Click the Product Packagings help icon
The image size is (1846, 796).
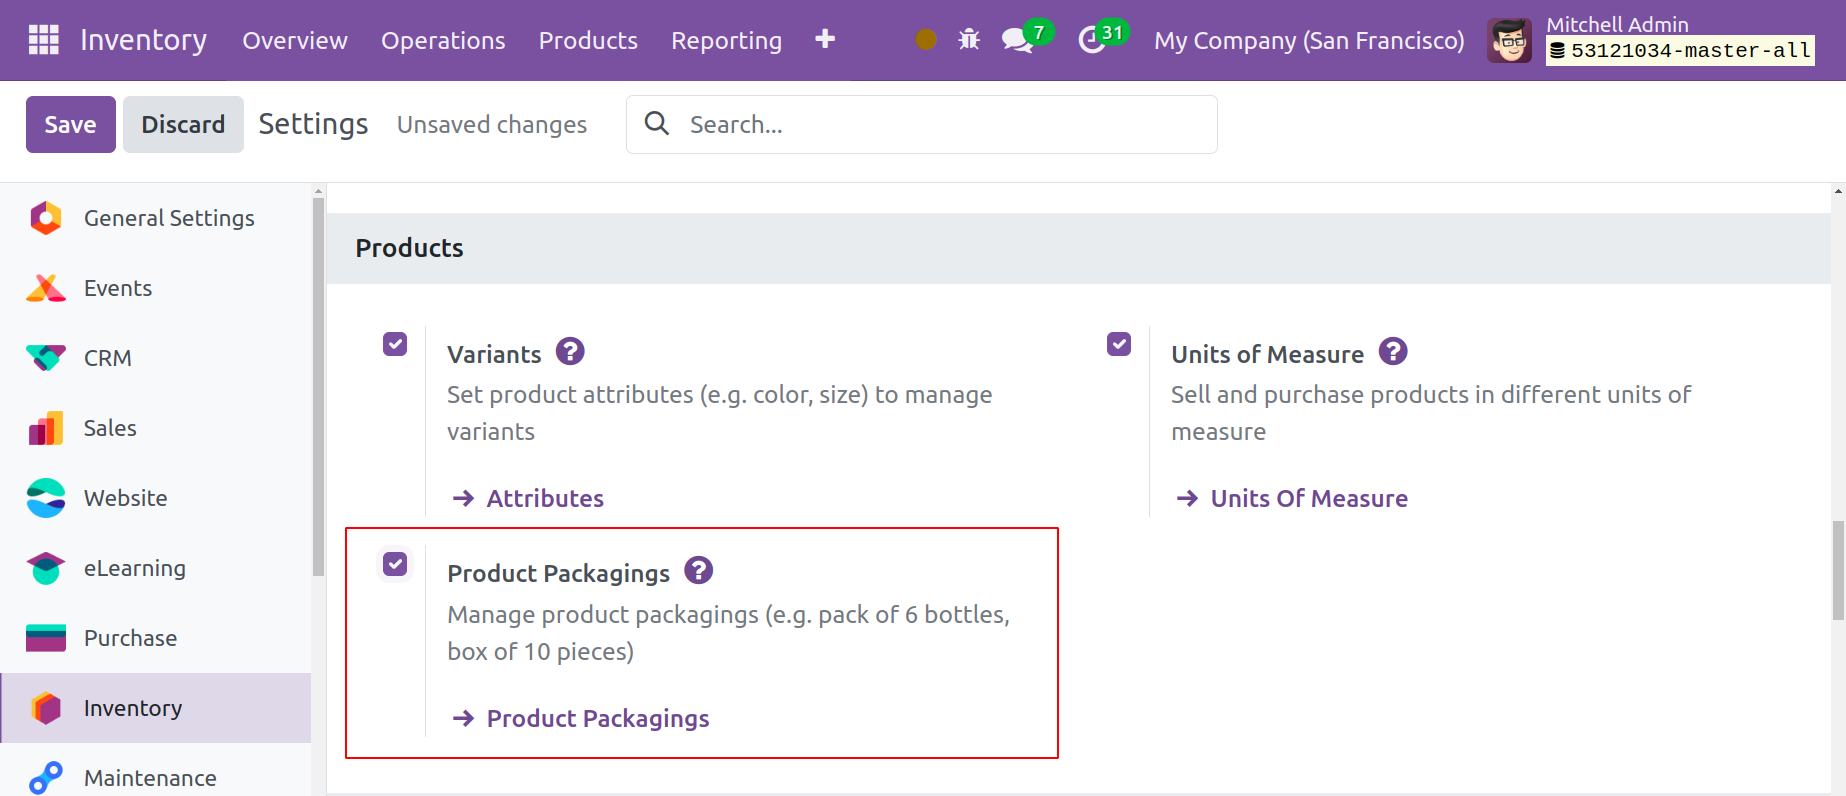(698, 571)
